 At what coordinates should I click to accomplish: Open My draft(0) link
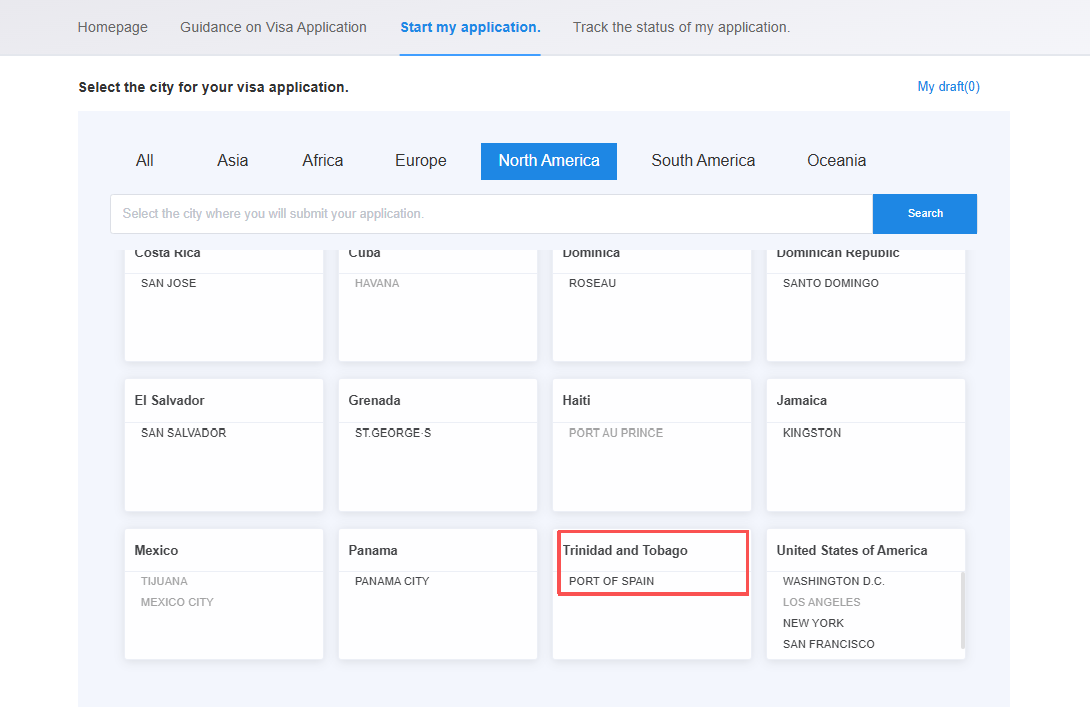pyautogui.click(x=948, y=86)
